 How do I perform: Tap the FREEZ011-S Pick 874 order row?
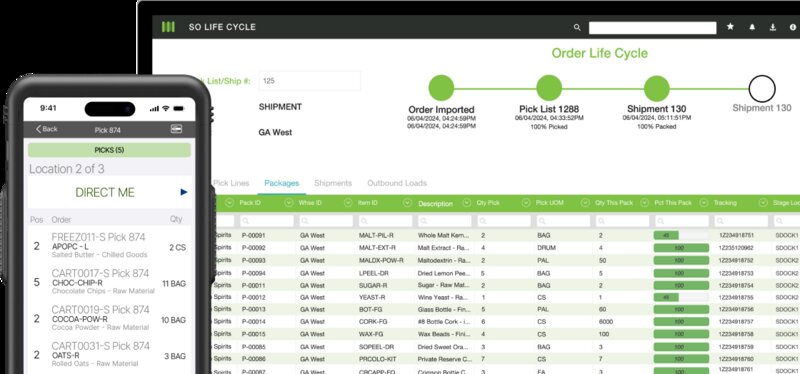(109, 245)
